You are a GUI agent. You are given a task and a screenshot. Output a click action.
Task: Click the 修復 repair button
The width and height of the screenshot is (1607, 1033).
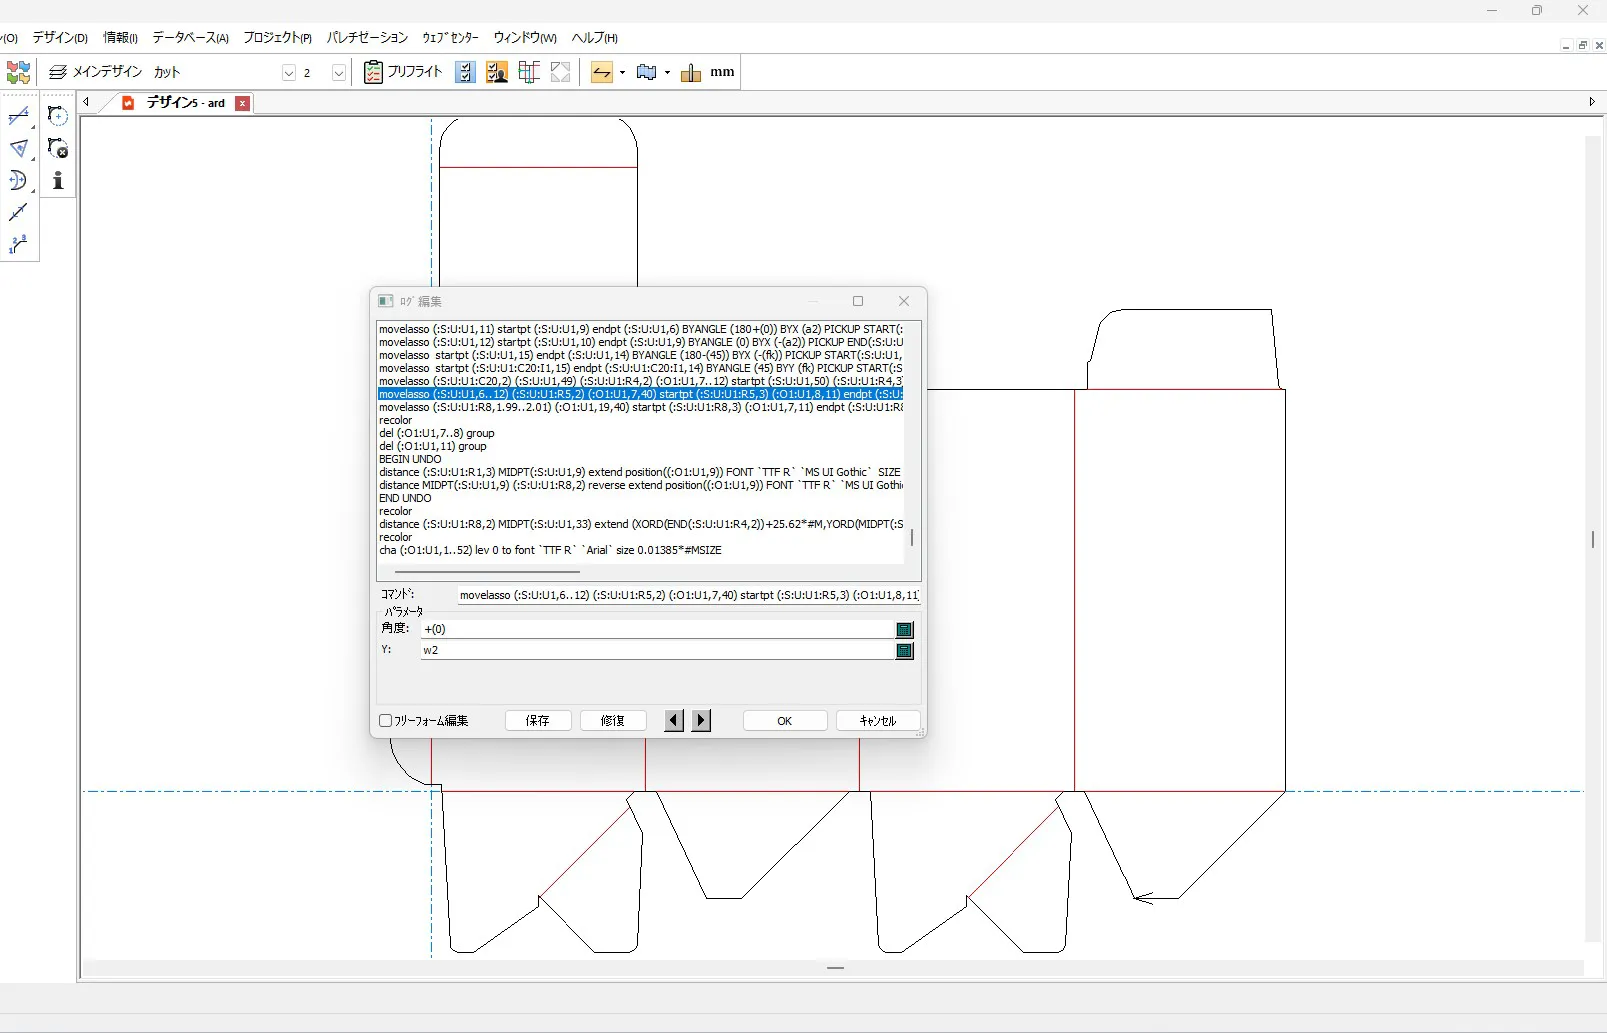click(613, 720)
